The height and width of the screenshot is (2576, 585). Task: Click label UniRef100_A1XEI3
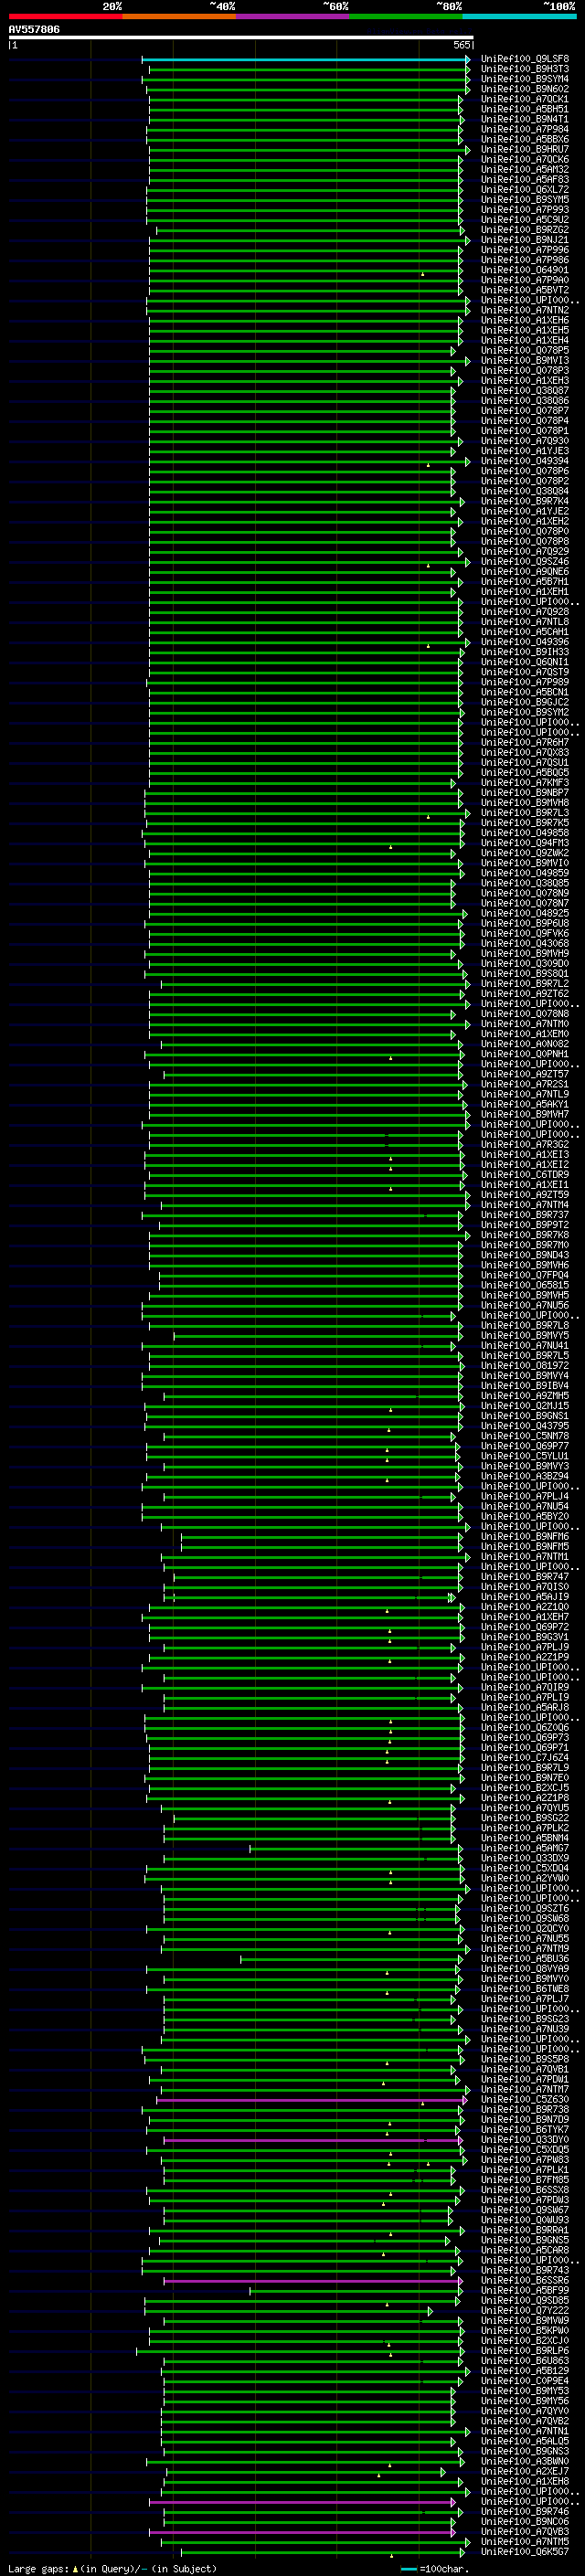click(525, 1154)
